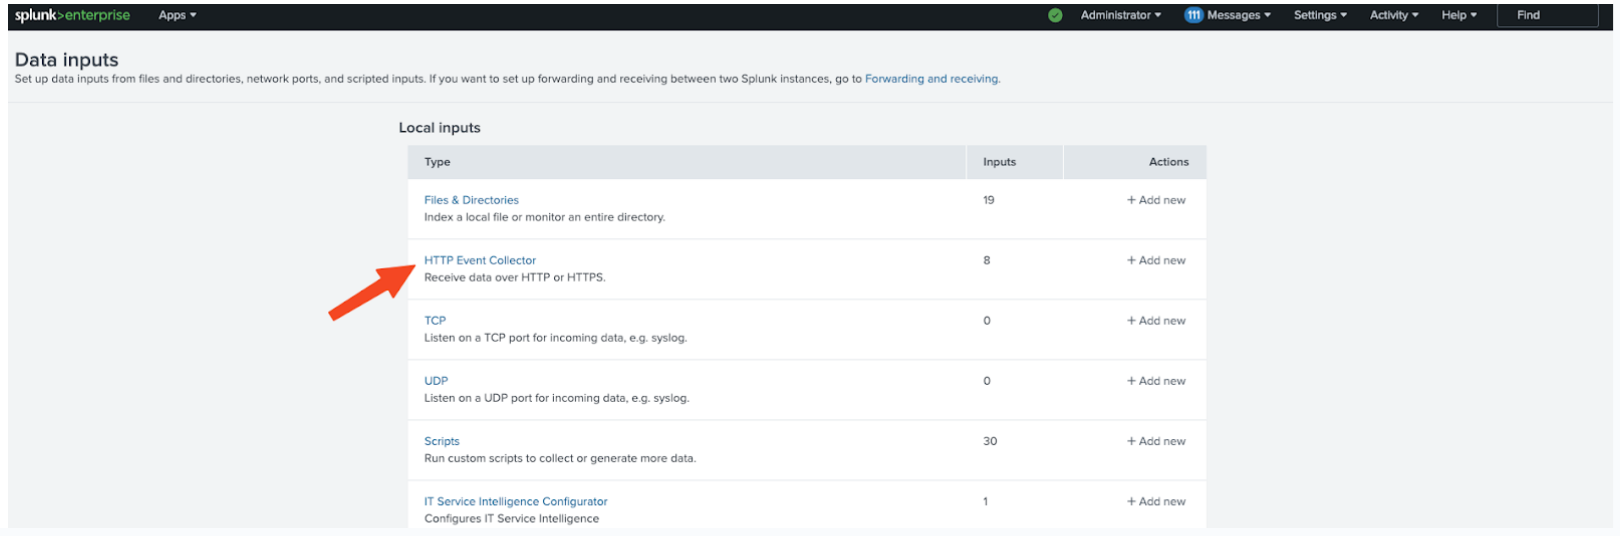Open the Activity menu
This screenshot has width=1620, height=536.
tap(1394, 15)
